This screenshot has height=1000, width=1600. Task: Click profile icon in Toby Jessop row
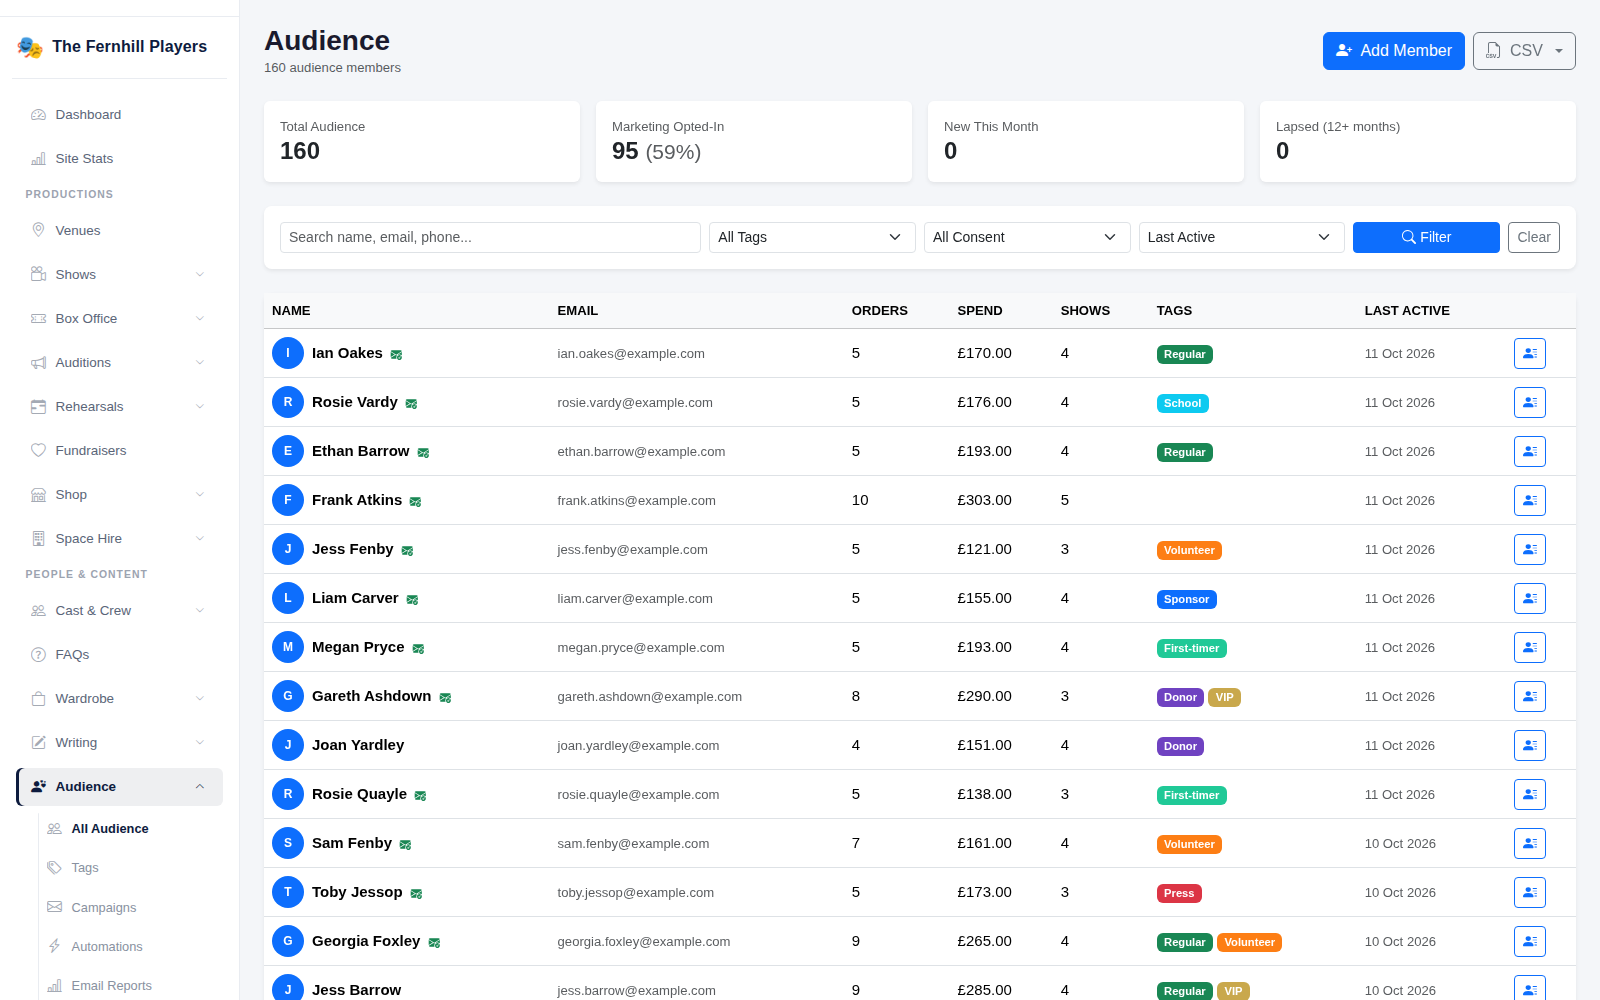(1529, 892)
